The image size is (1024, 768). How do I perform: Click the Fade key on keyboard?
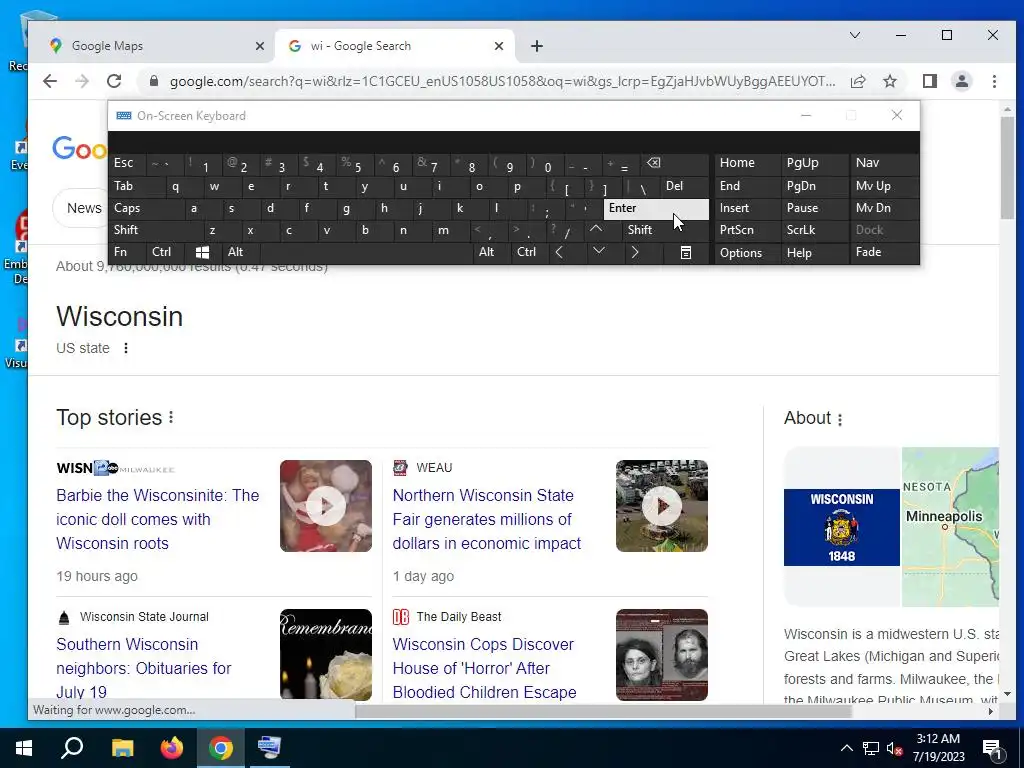coord(884,252)
